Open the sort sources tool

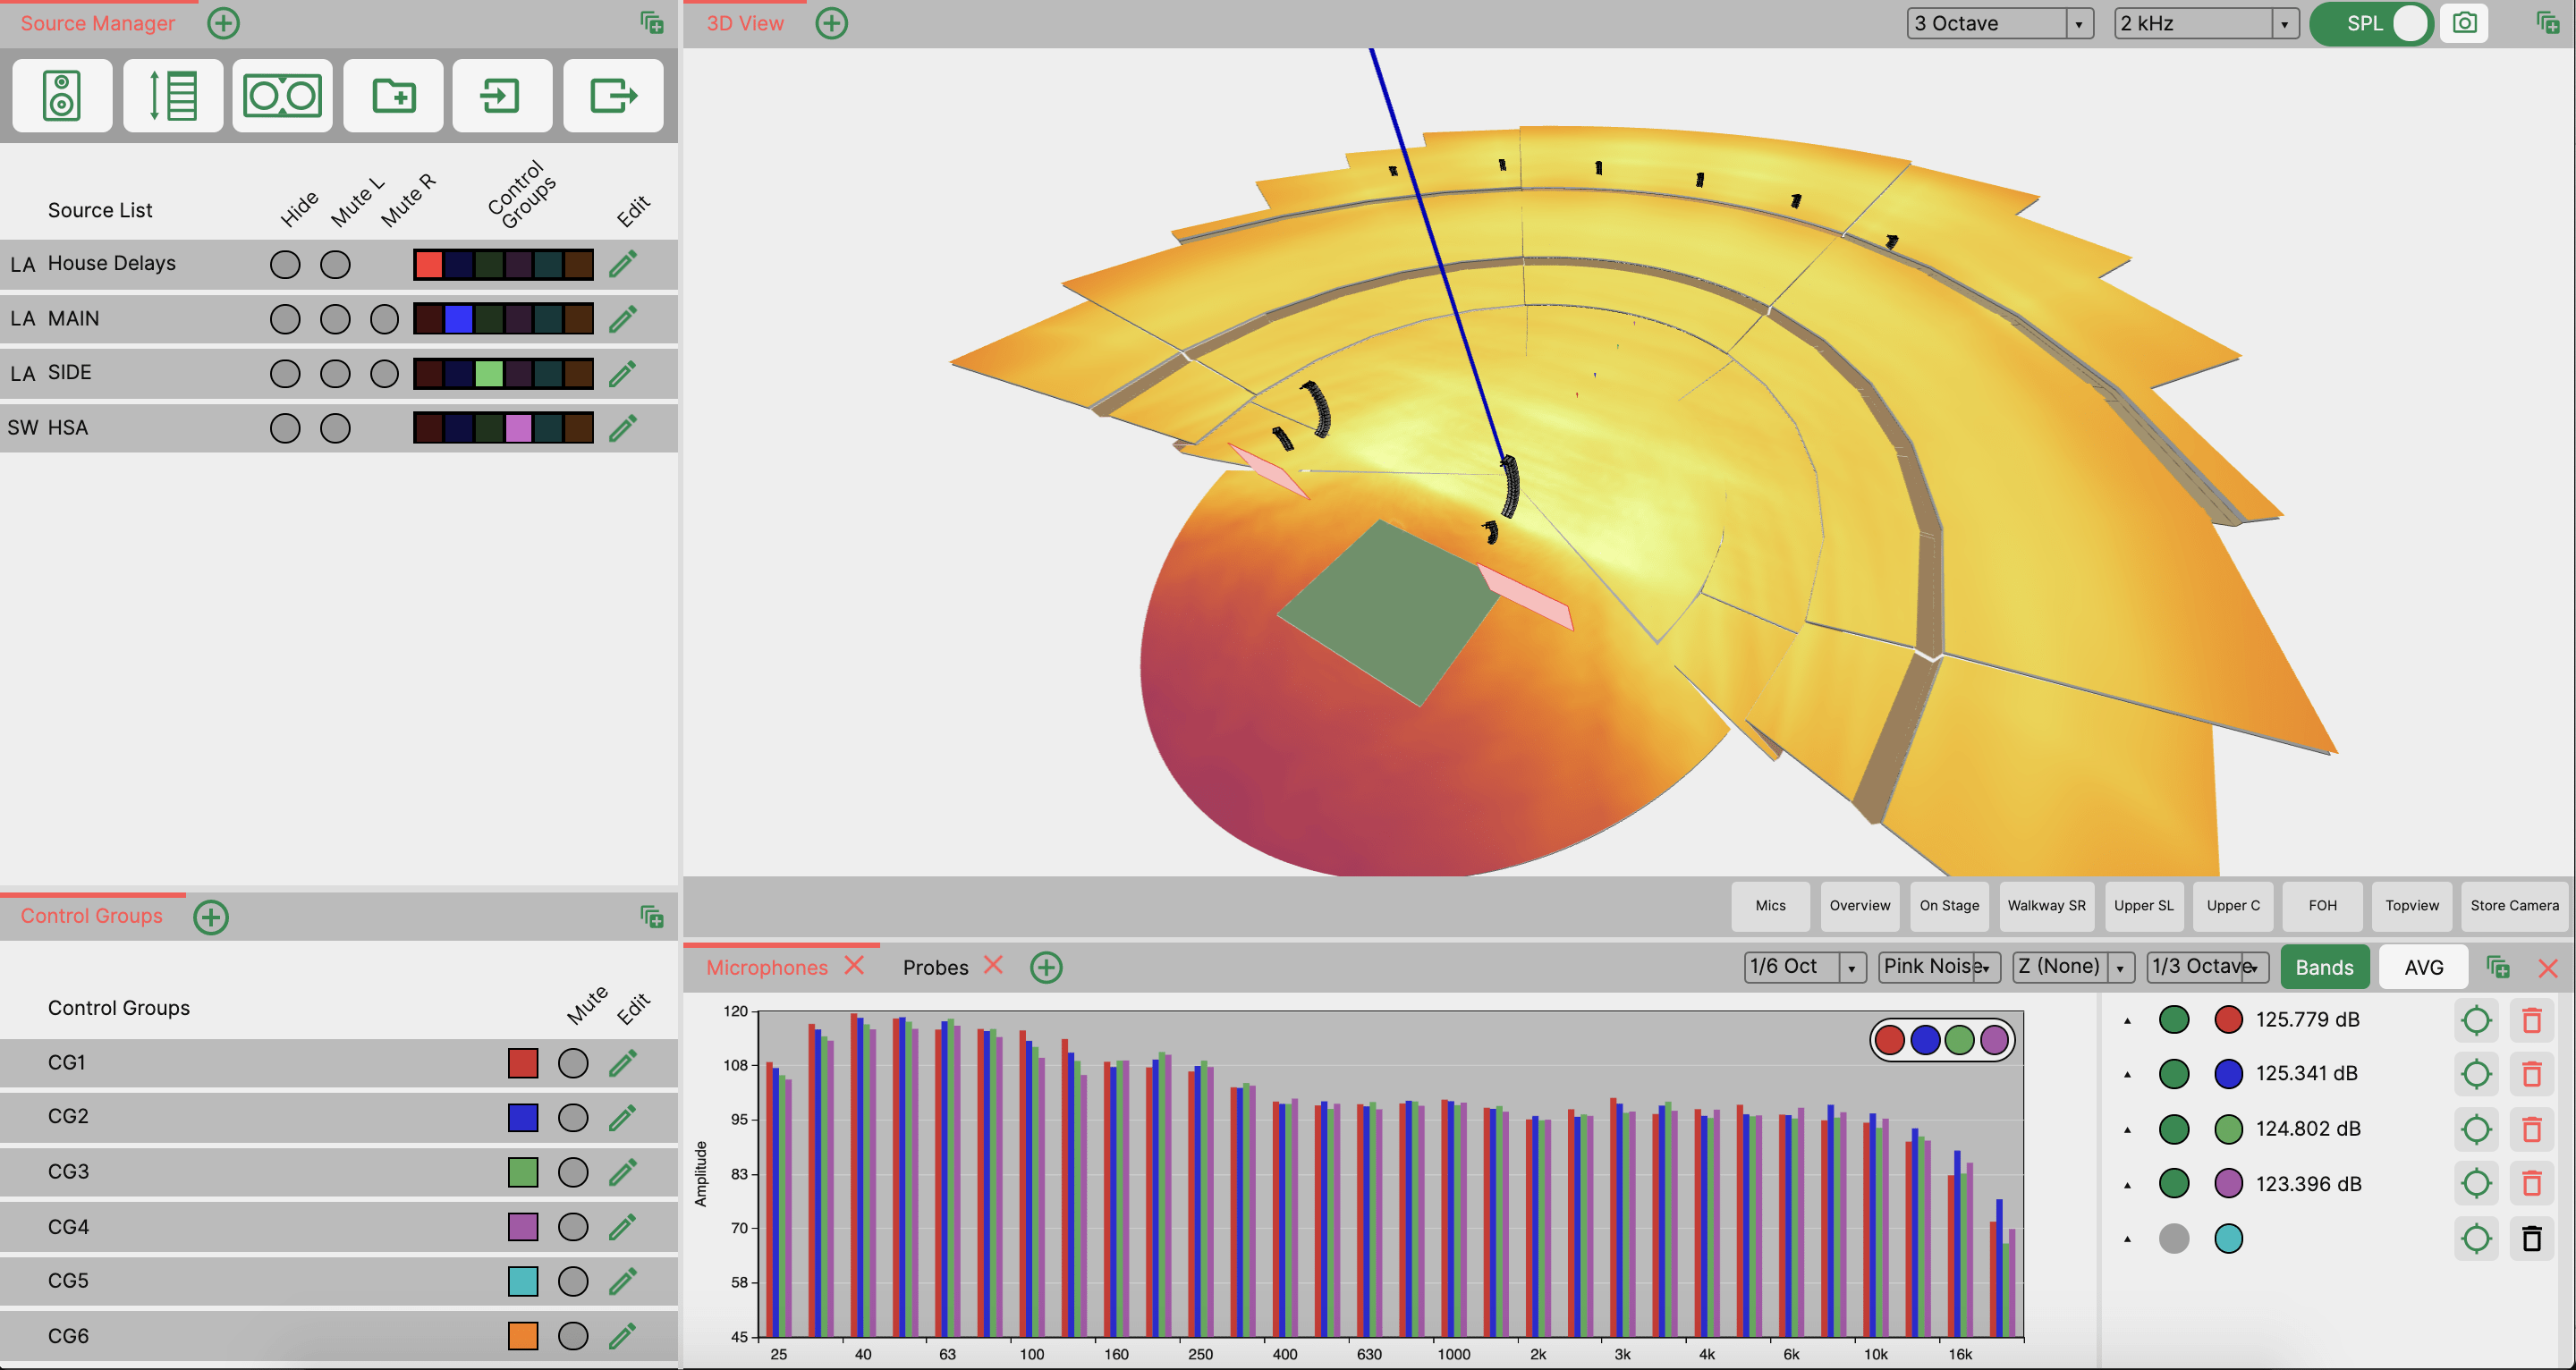(172, 95)
